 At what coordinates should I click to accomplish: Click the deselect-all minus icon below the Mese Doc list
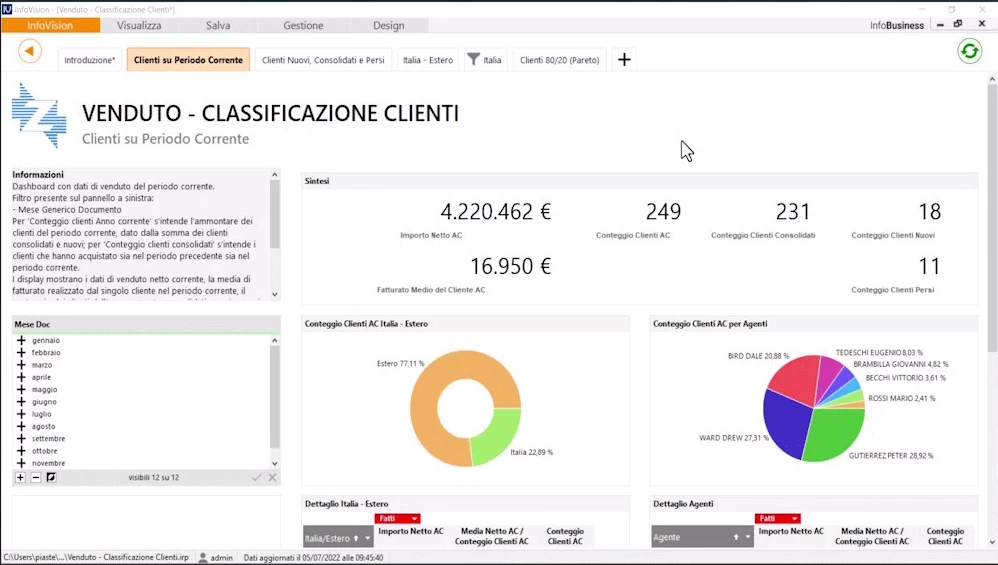35,478
